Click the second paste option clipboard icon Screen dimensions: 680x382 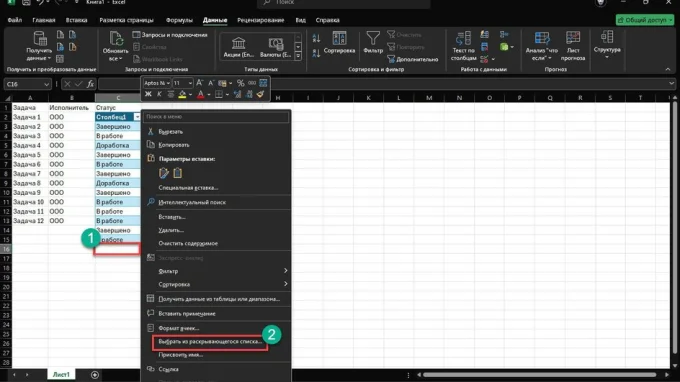pos(178,173)
